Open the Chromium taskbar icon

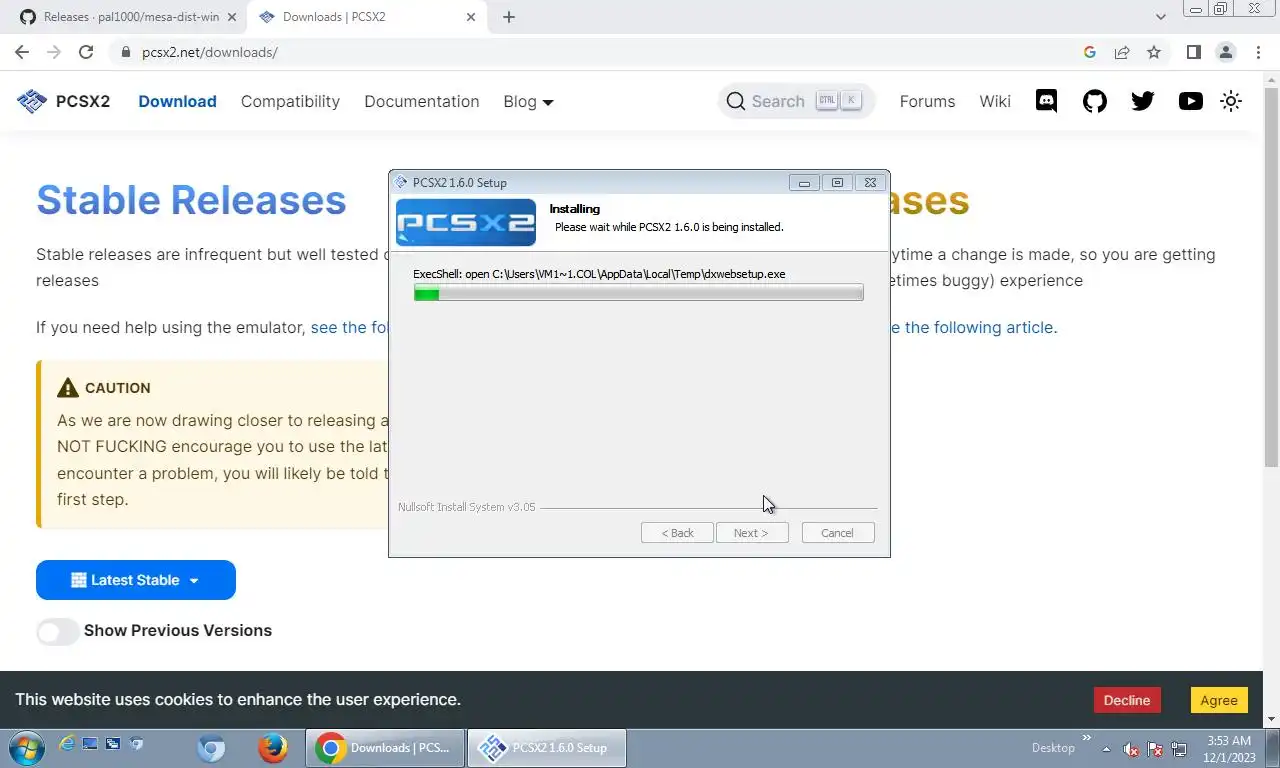[211, 748]
